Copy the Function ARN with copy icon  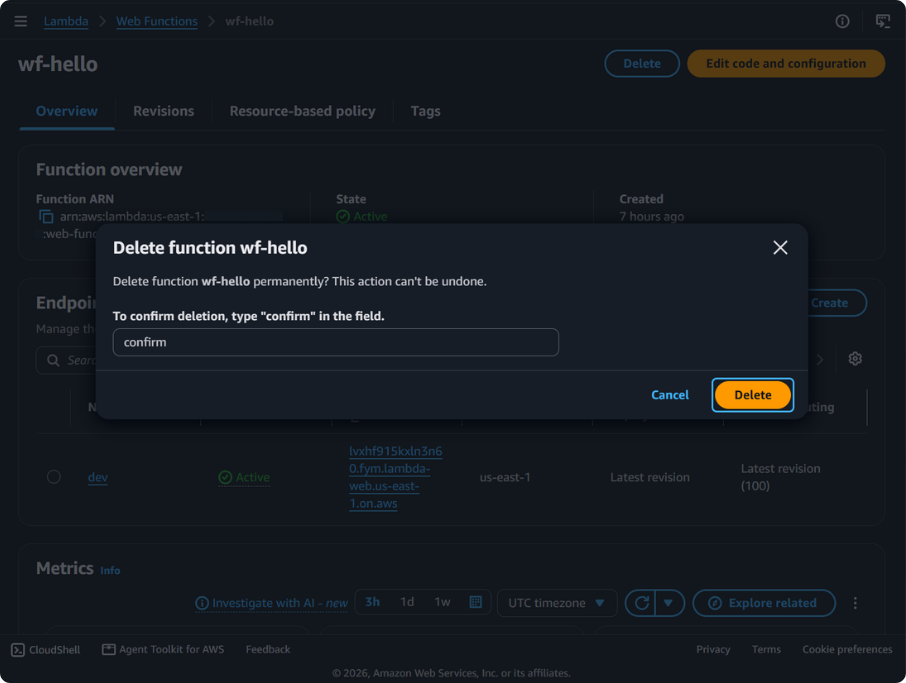coord(46,217)
